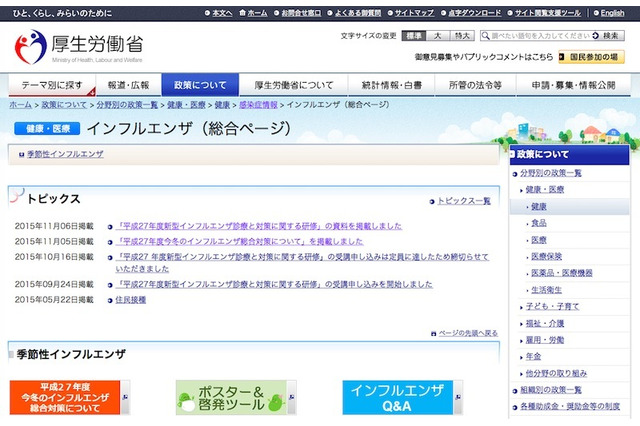
Task: Open 点字ダウンロード link
Action: pyautogui.click(x=474, y=13)
